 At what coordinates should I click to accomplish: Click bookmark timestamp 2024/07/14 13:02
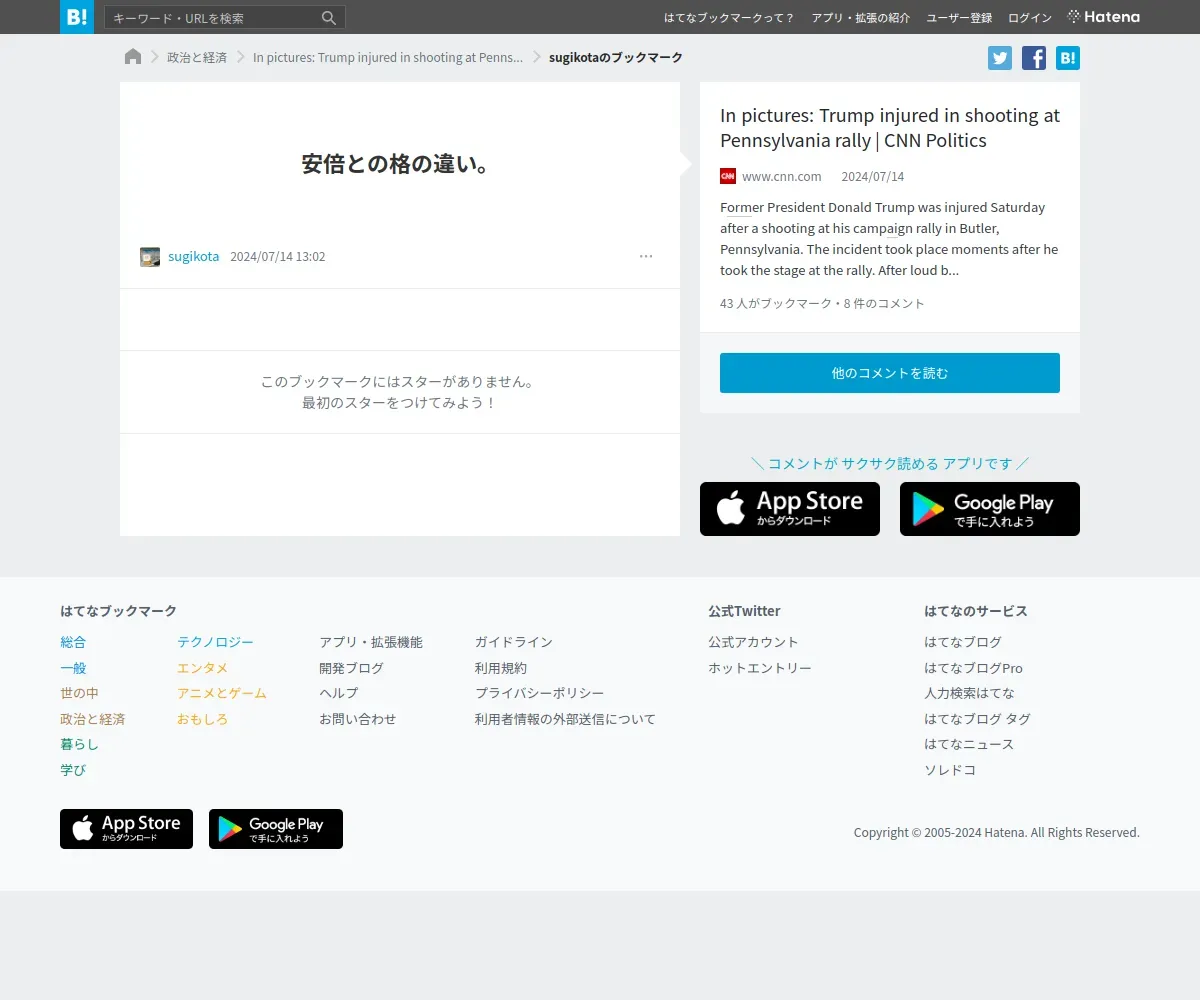click(x=278, y=257)
